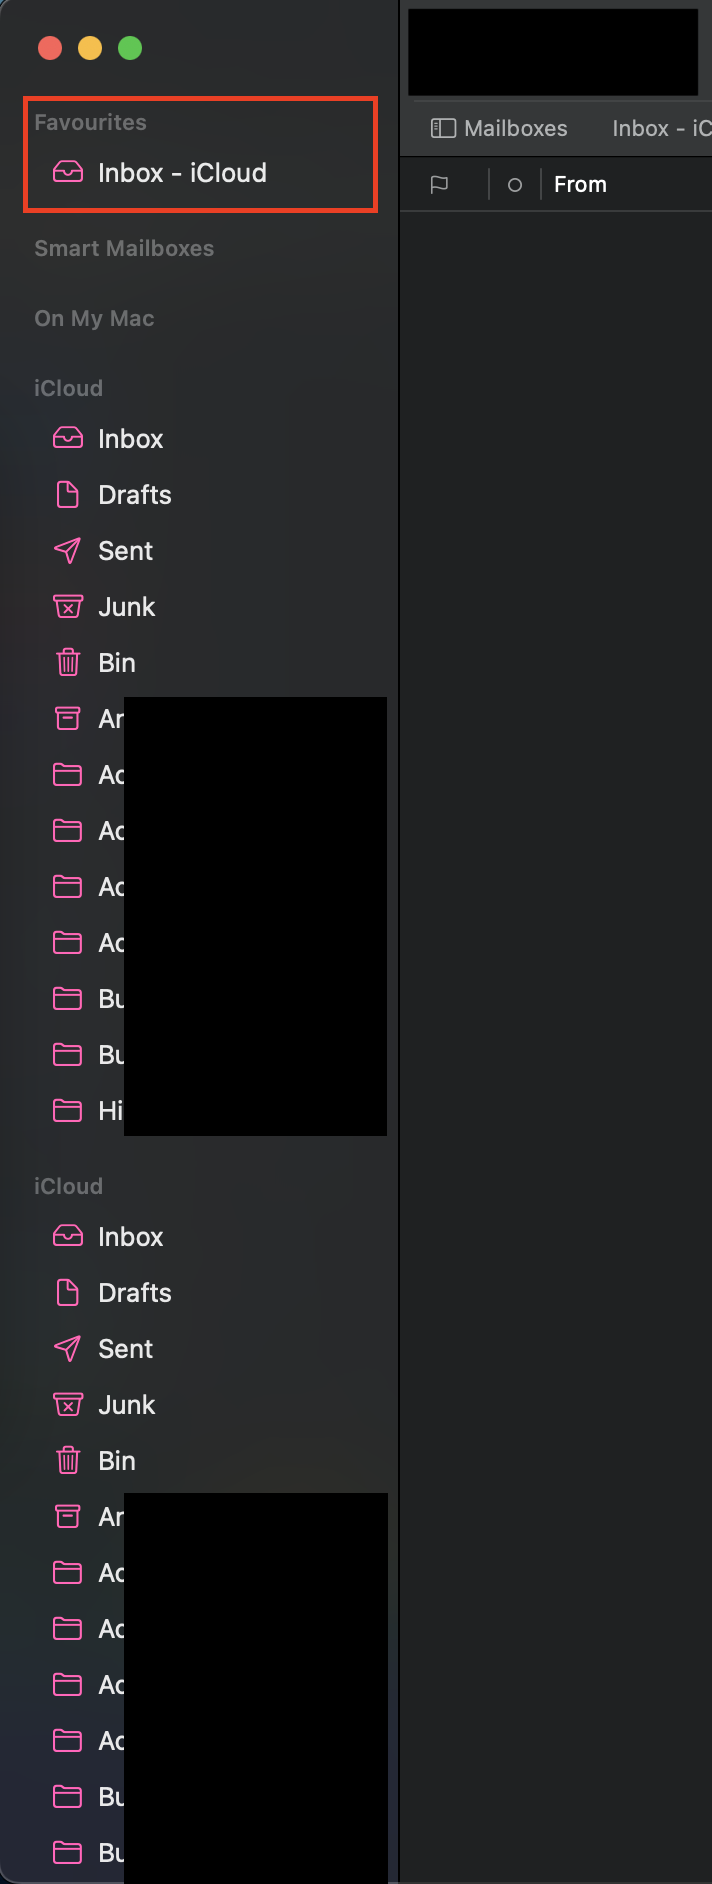The width and height of the screenshot is (712, 1884).
Task: Select Sent paper-plane mailbox in first iCloud account
Action: tap(125, 551)
